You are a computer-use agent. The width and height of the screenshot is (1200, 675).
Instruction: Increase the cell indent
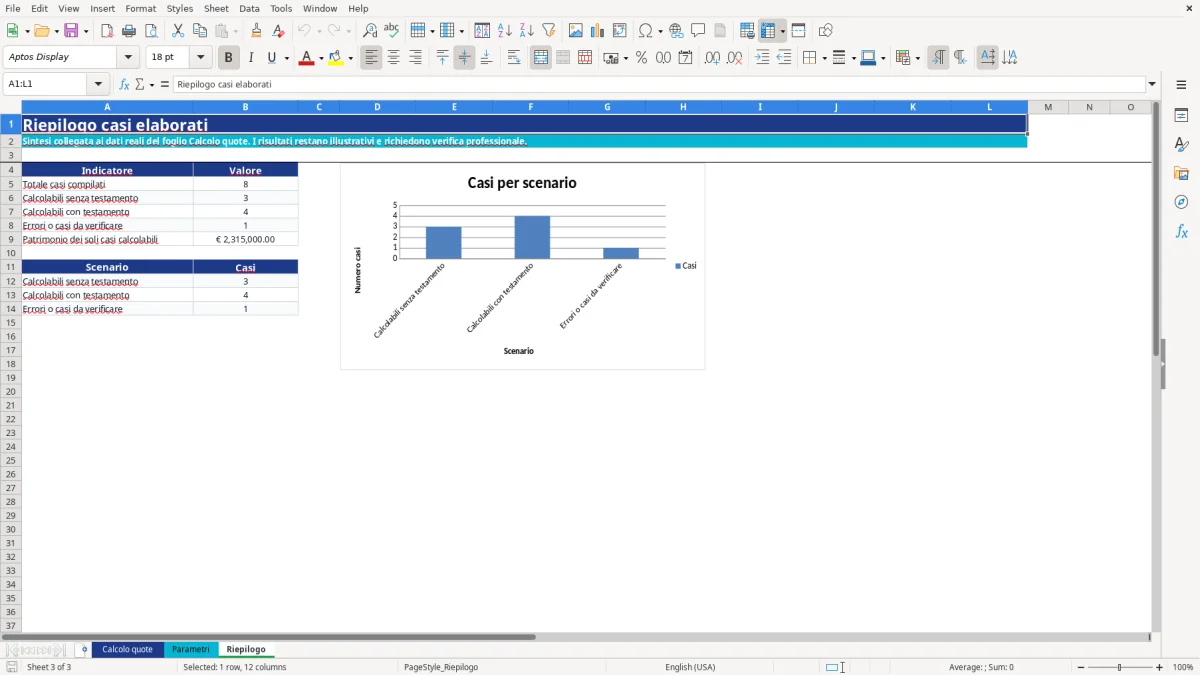[x=762, y=58]
